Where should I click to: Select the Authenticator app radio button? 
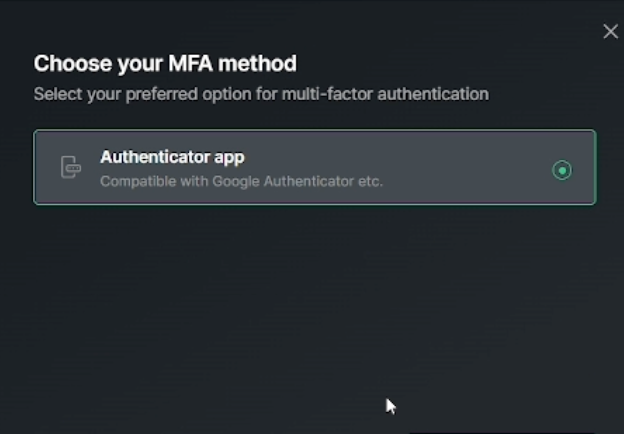coord(562,171)
